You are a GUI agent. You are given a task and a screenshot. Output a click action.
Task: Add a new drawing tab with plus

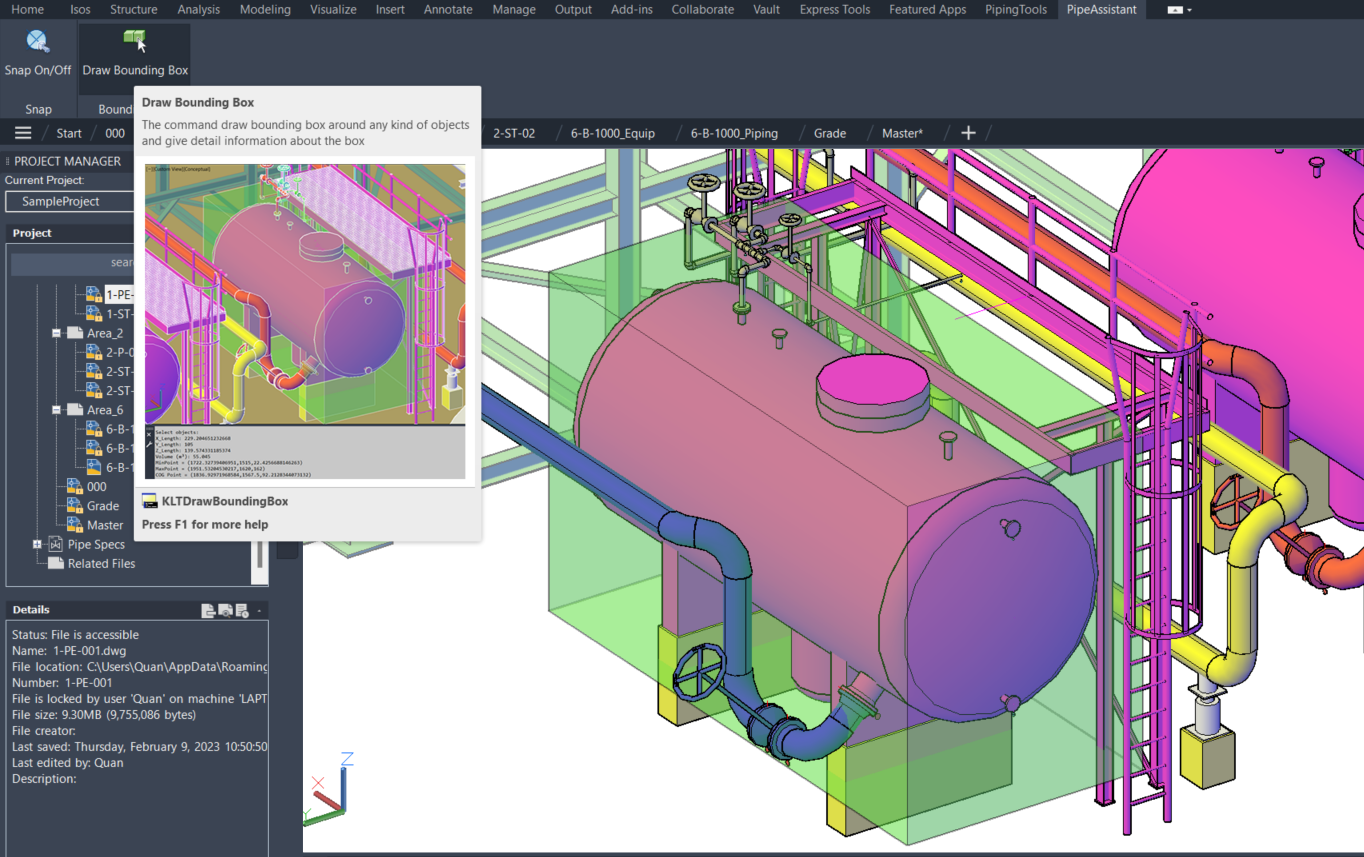point(968,133)
